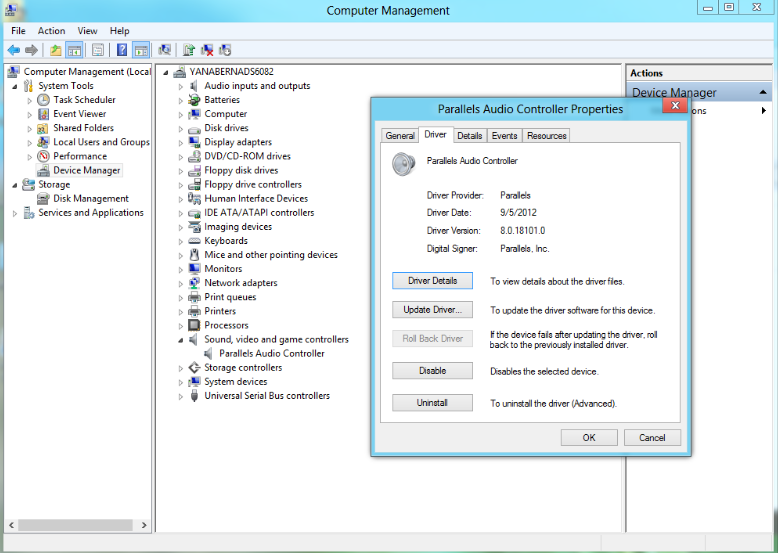The image size is (778, 553).
Task: Select the Floppy drive controllers row
Action: 253,184
